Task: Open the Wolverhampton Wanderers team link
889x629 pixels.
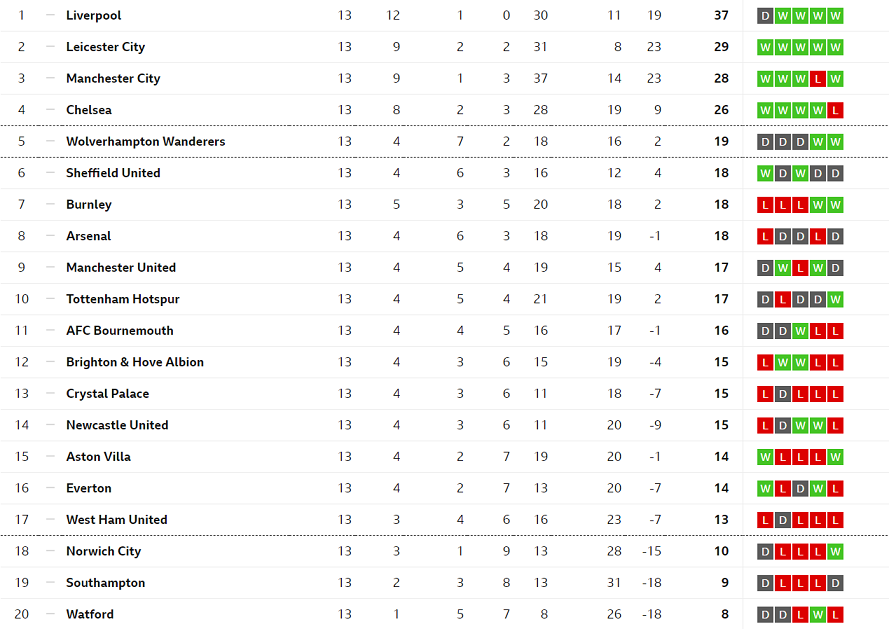Action: point(146,141)
